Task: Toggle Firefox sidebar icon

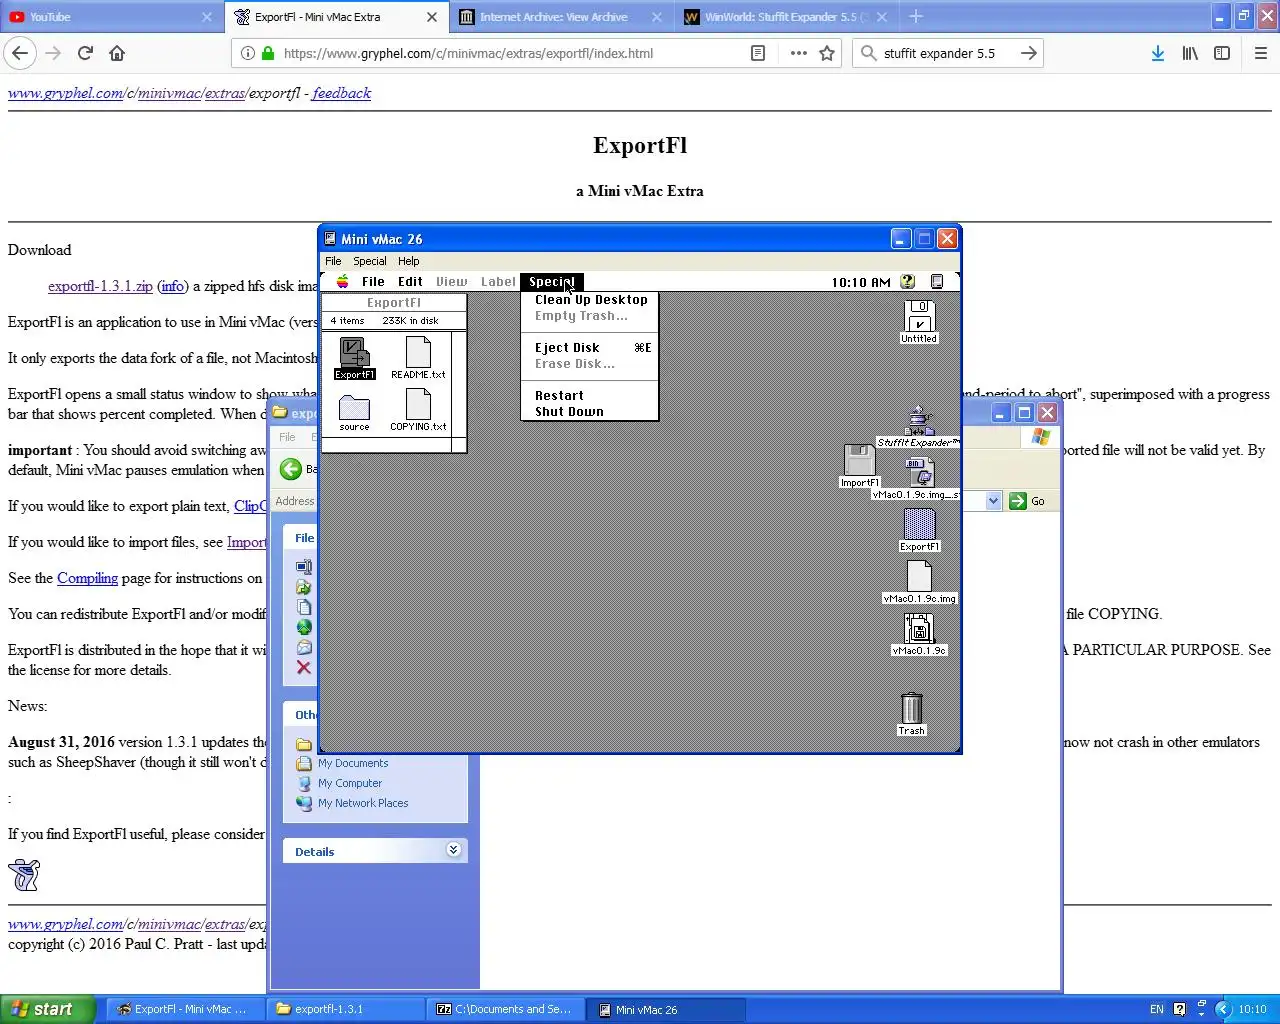Action: [1222, 53]
